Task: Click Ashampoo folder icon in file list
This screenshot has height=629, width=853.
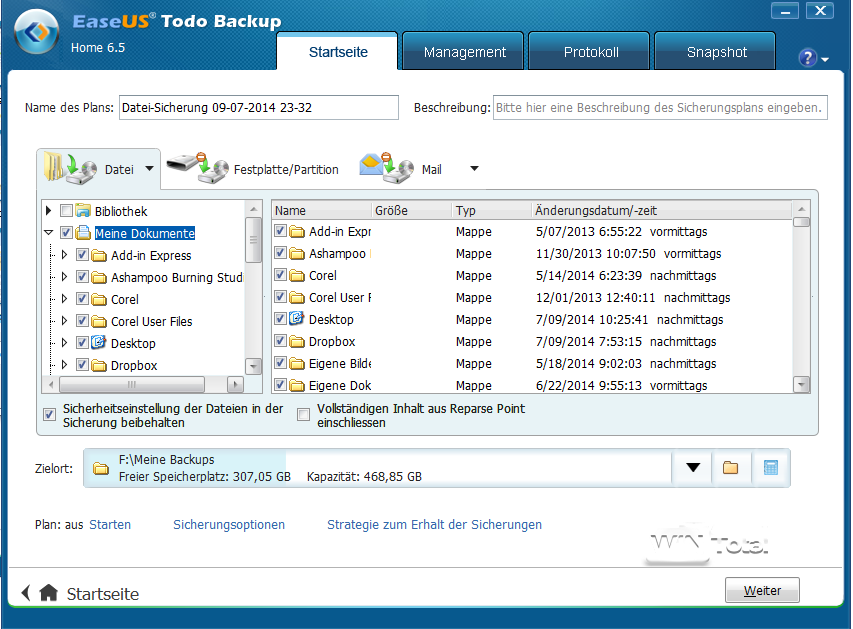Action: (297, 253)
